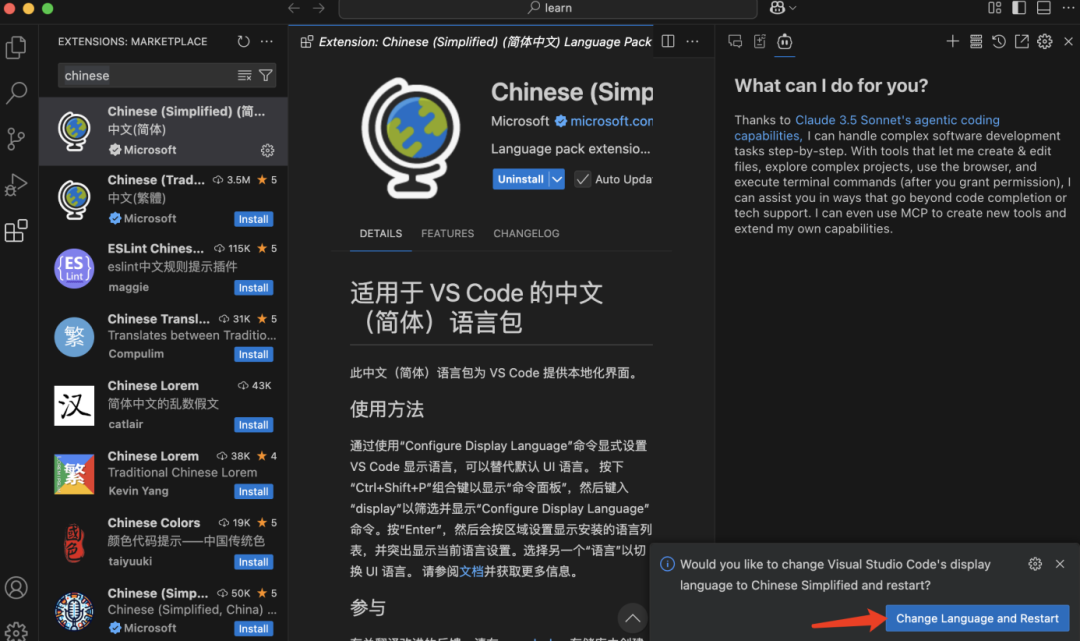Start a new task with plus icon
The width and height of the screenshot is (1080, 641).
pos(952,42)
